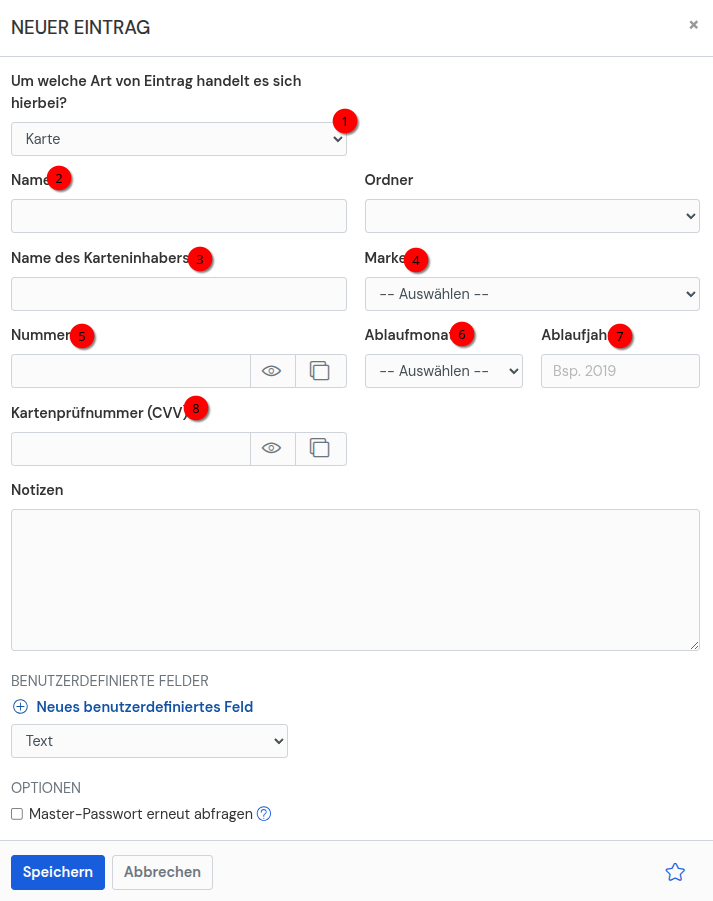
Task: Show the card number with eye icon
Action: click(x=272, y=371)
